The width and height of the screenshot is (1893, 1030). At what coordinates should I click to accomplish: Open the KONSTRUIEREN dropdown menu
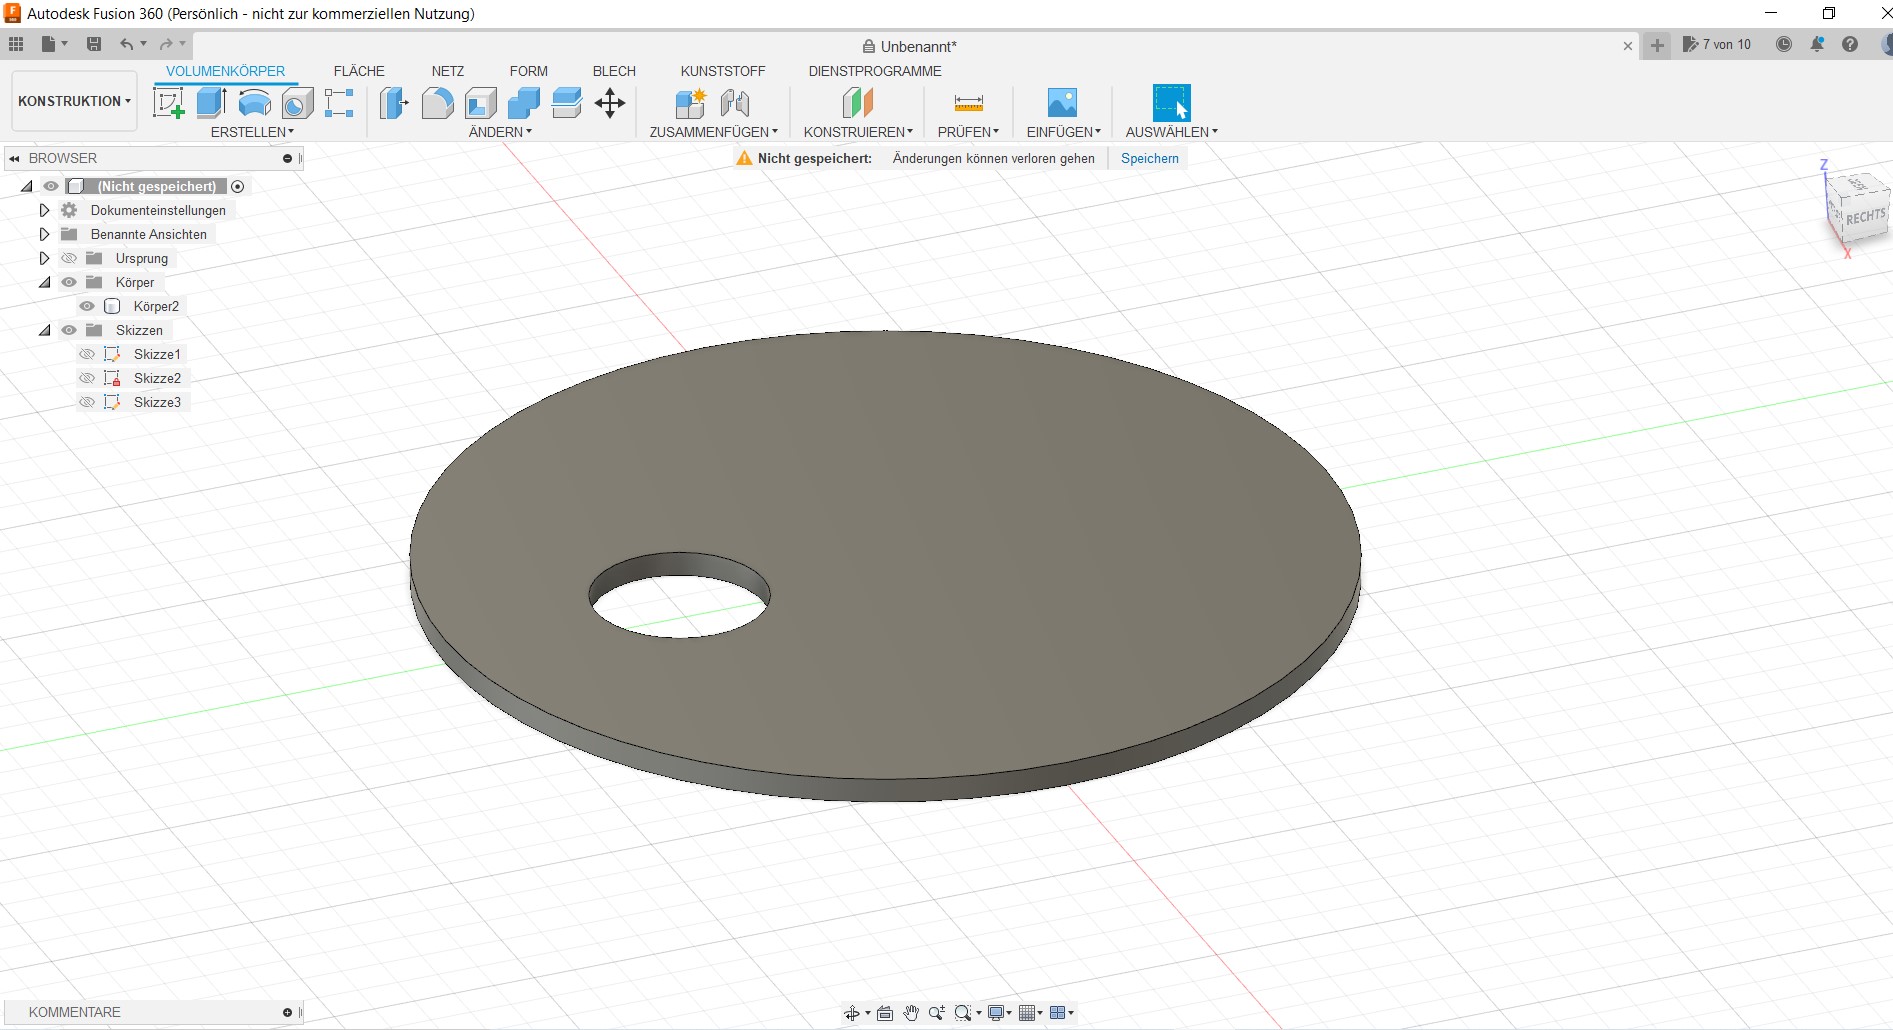click(x=858, y=132)
